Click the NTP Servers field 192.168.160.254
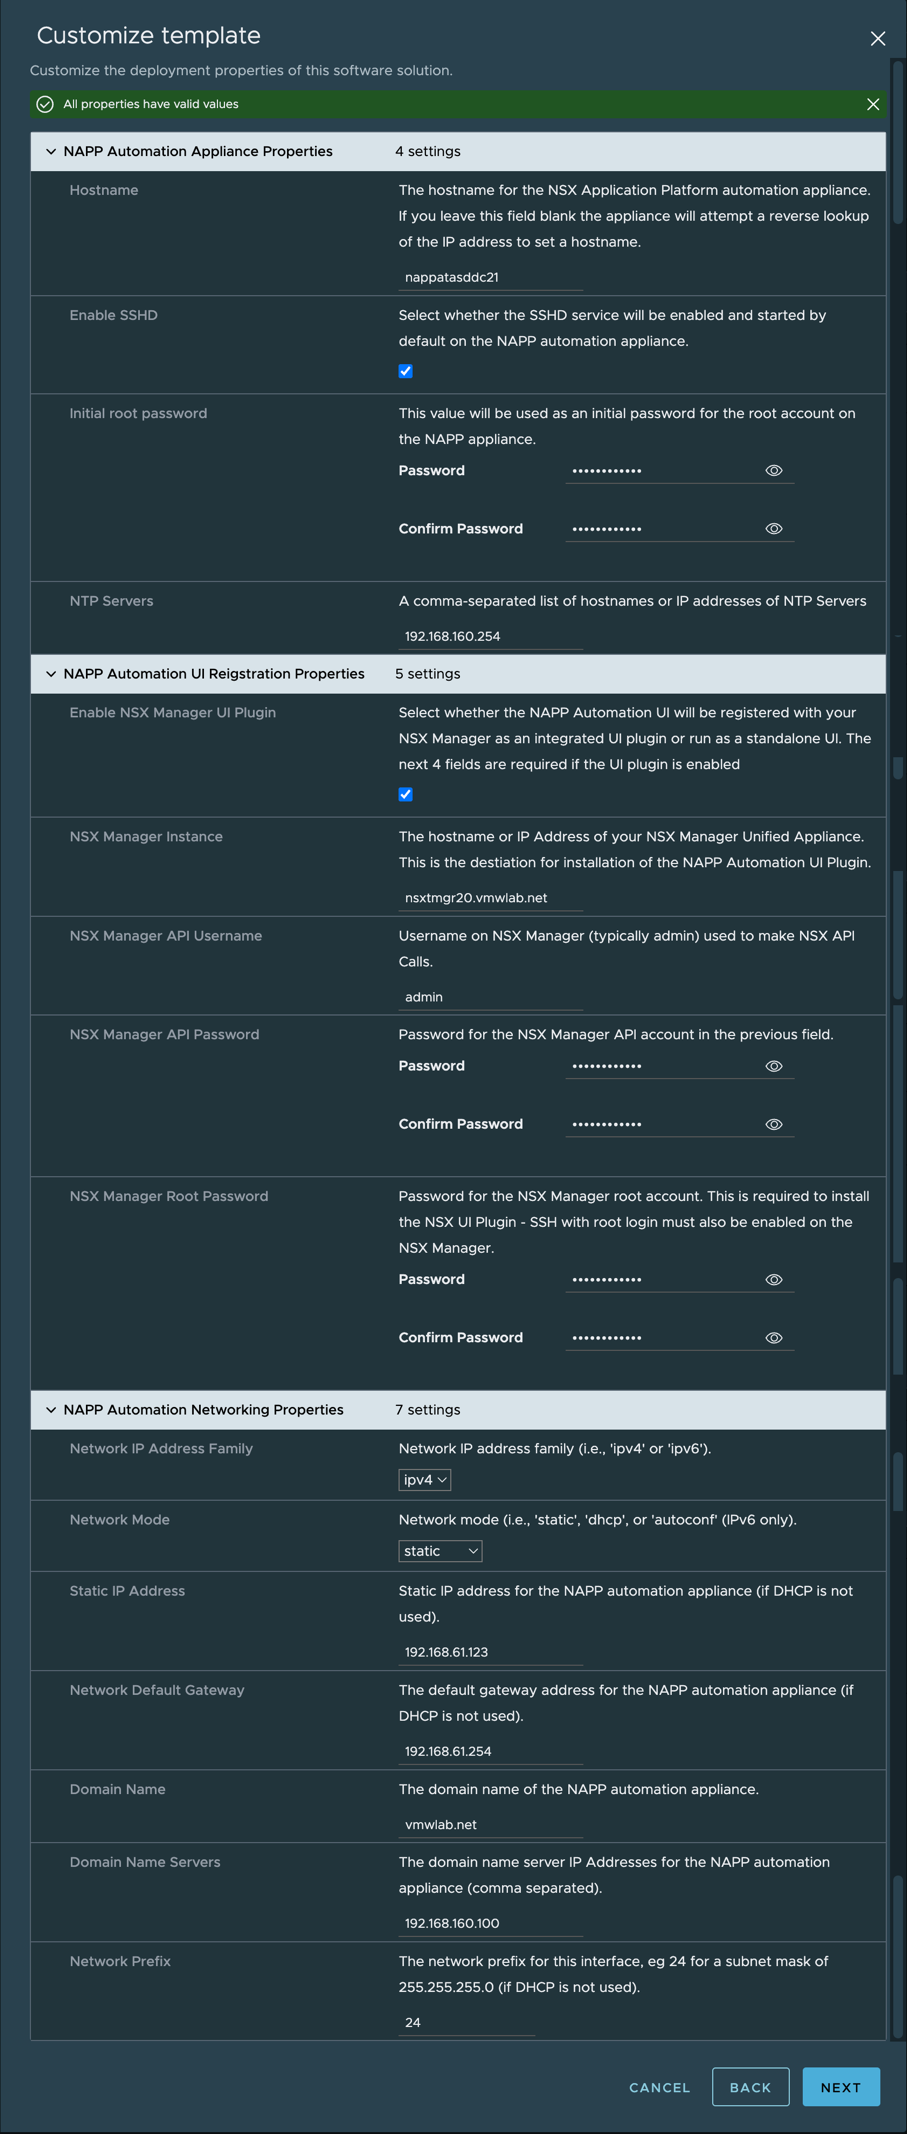 point(491,636)
